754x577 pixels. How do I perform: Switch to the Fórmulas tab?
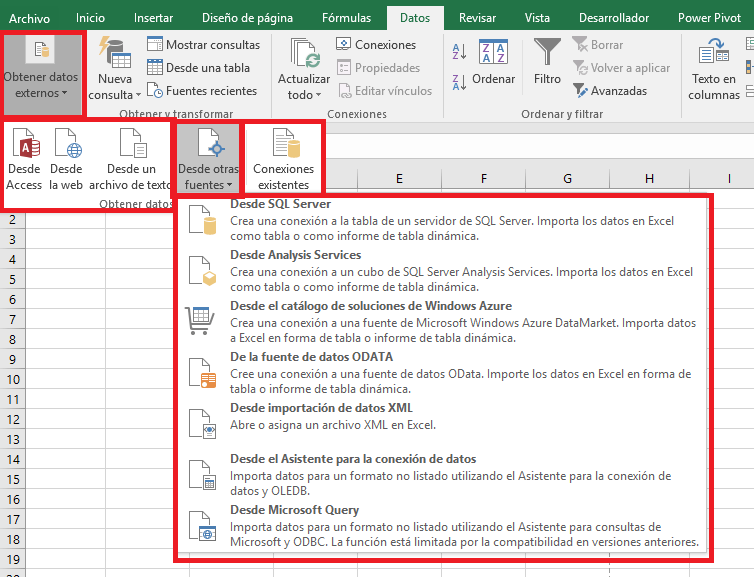click(x=346, y=18)
